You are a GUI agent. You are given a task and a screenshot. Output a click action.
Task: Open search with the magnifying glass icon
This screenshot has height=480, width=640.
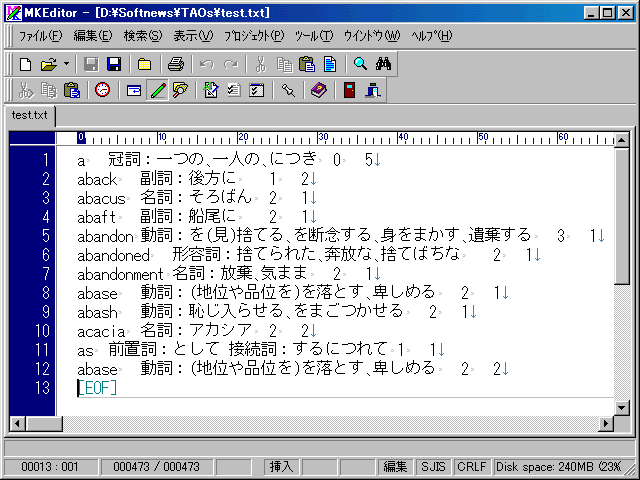click(x=360, y=64)
